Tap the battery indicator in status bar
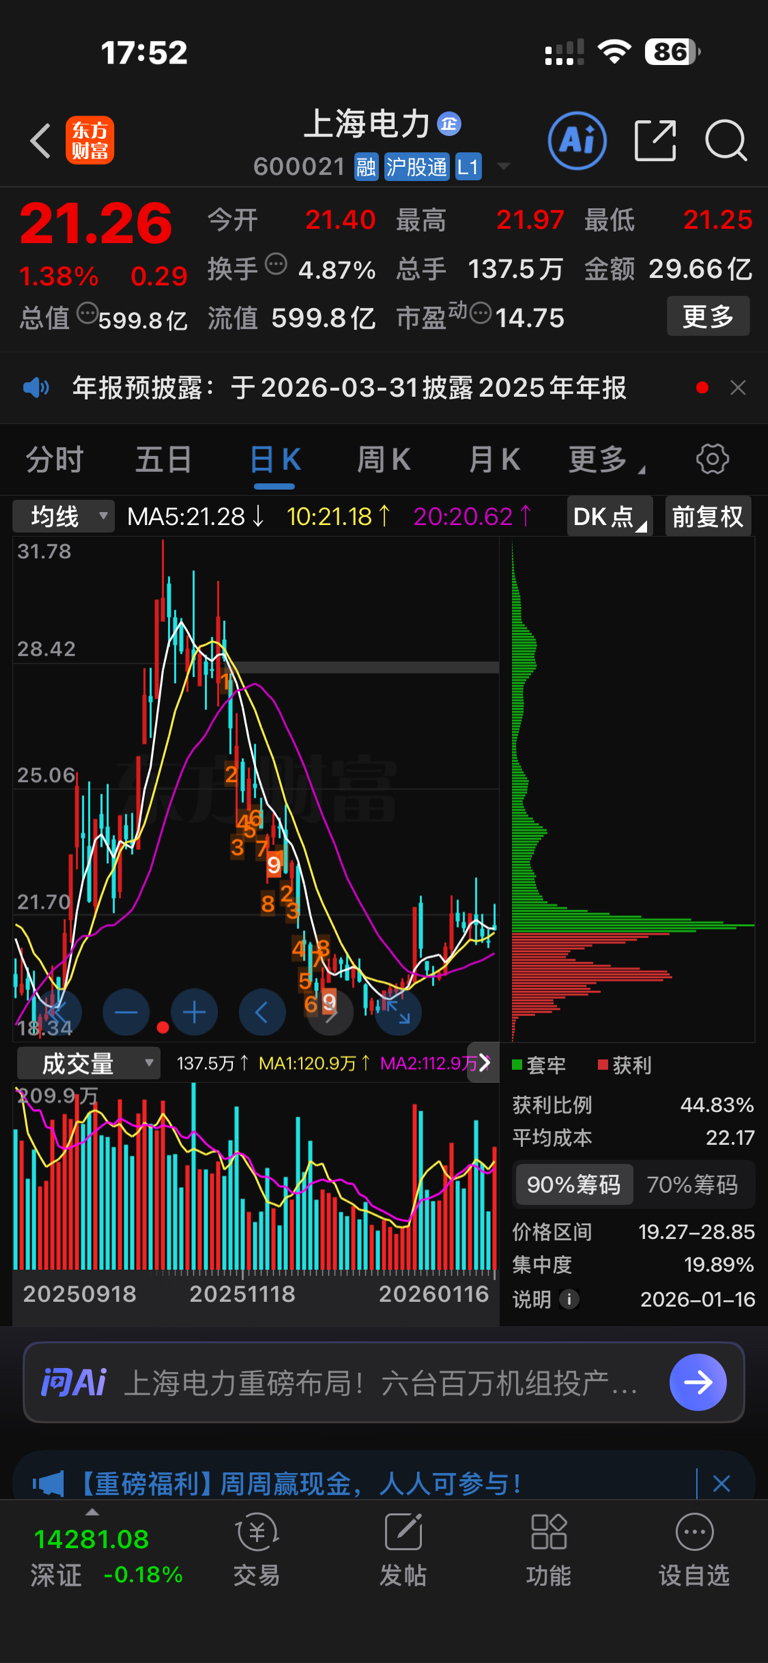 click(672, 52)
